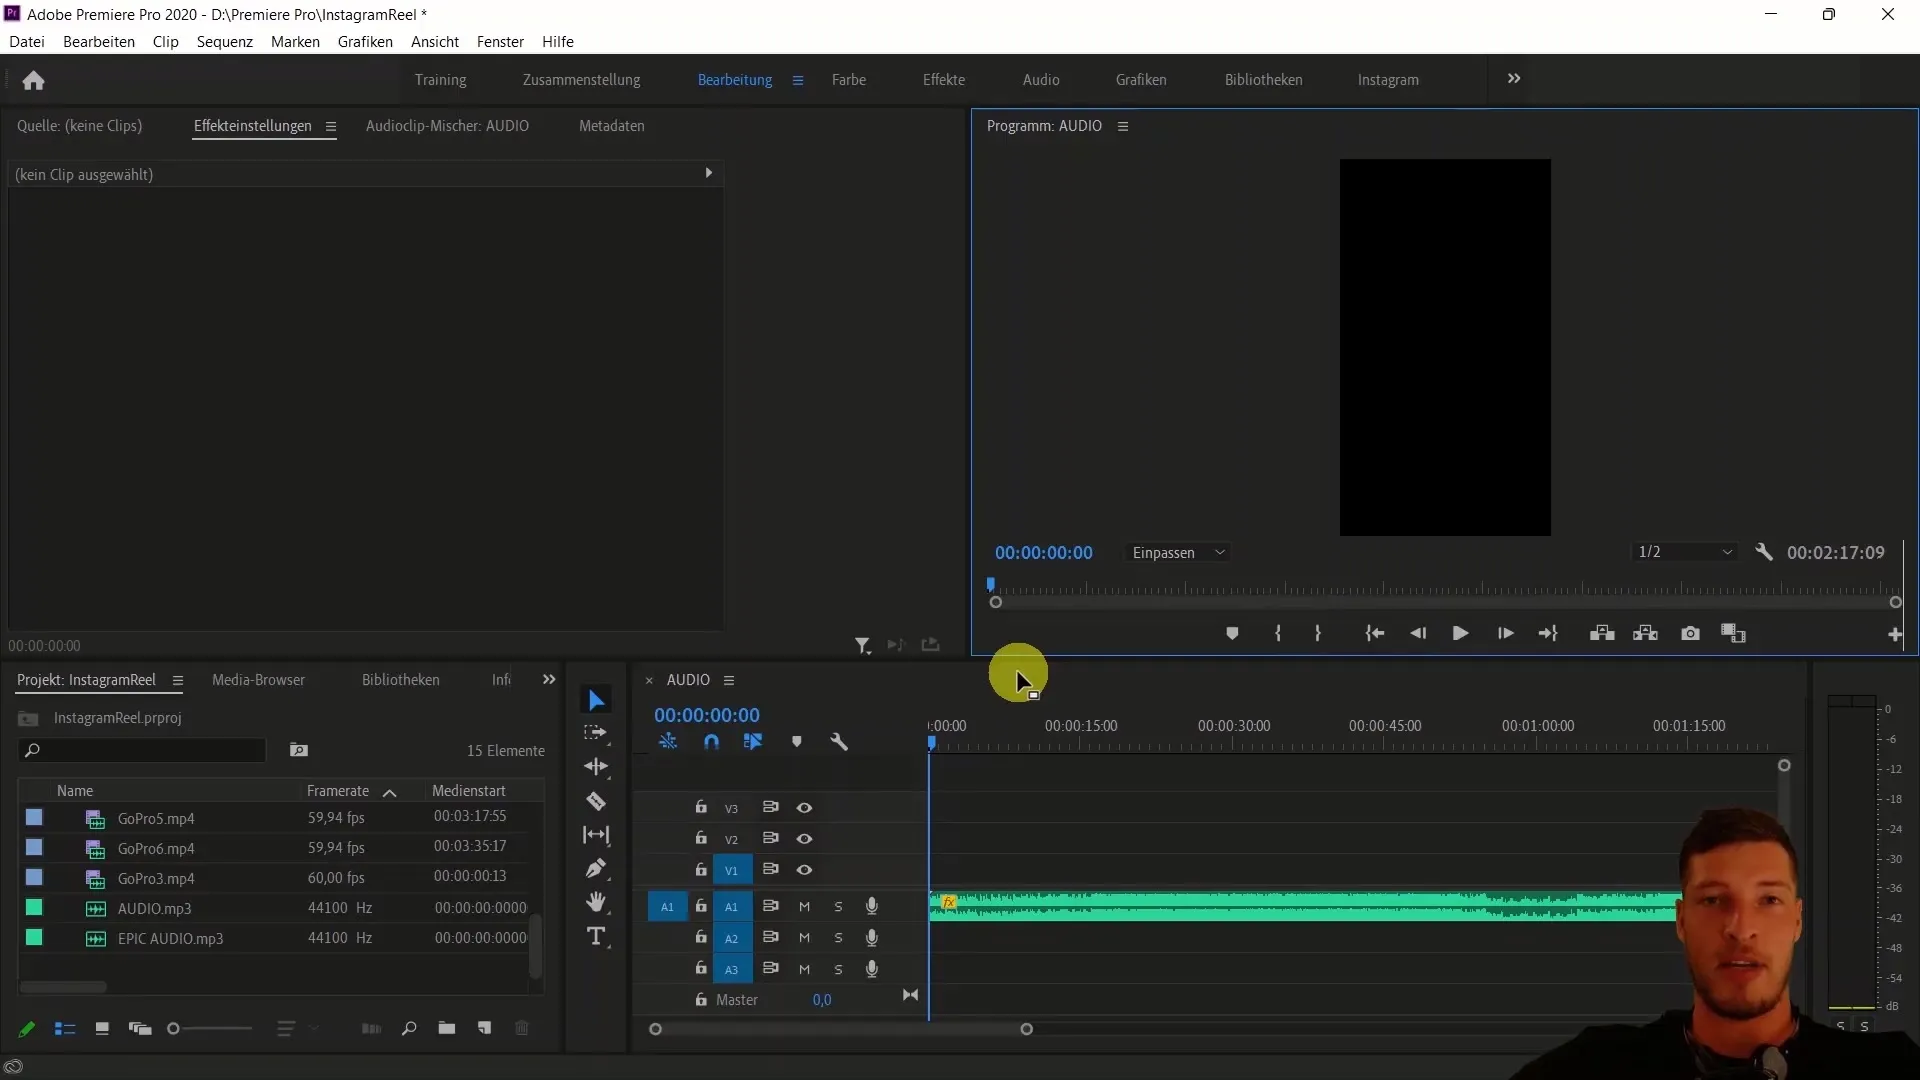Open the Datei menu

[27, 42]
